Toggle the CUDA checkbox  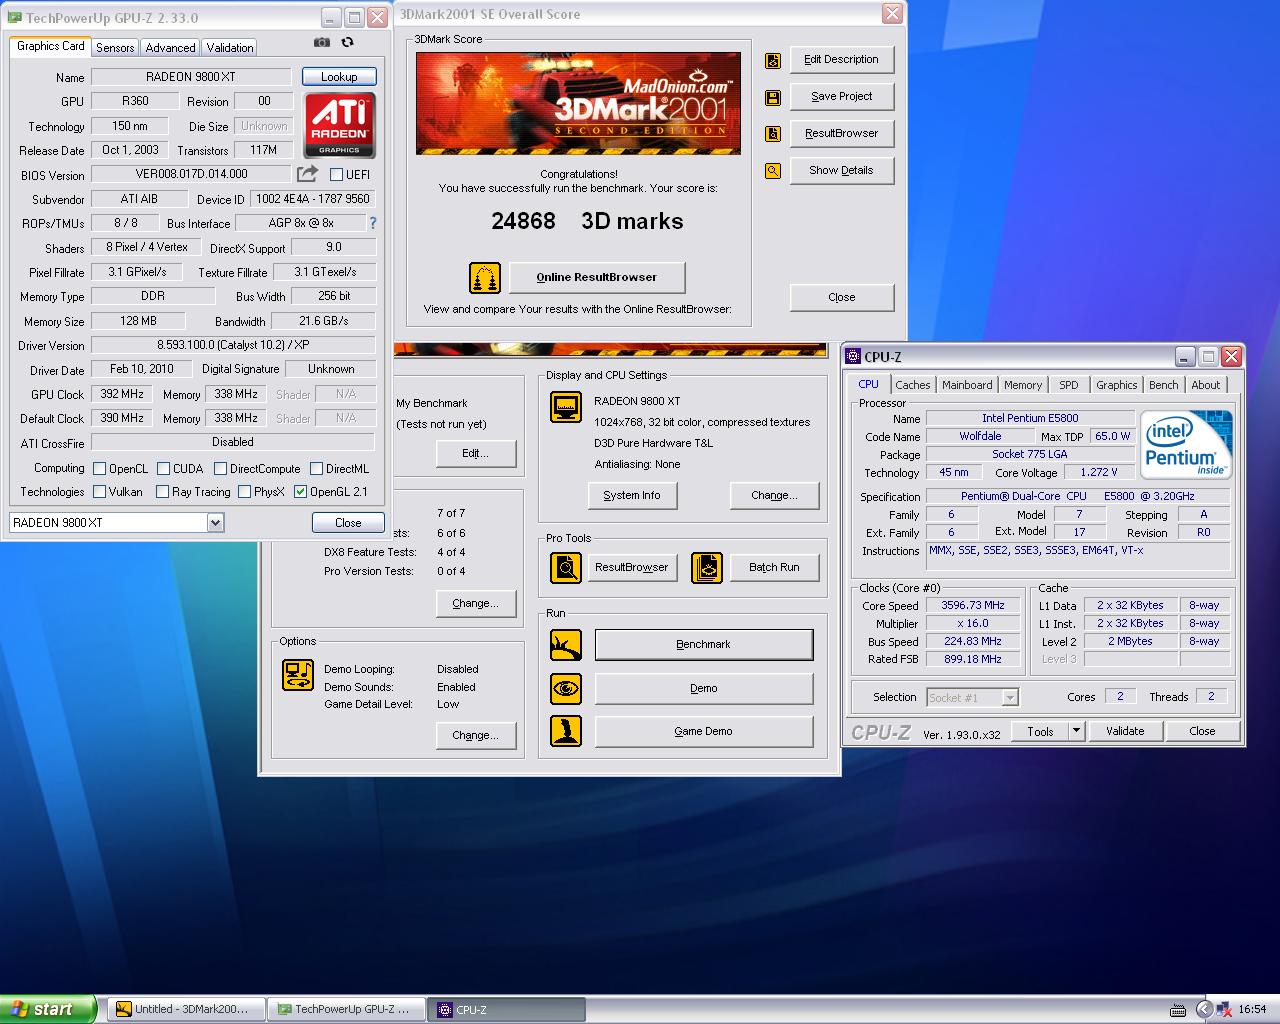click(x=163, y=468)
